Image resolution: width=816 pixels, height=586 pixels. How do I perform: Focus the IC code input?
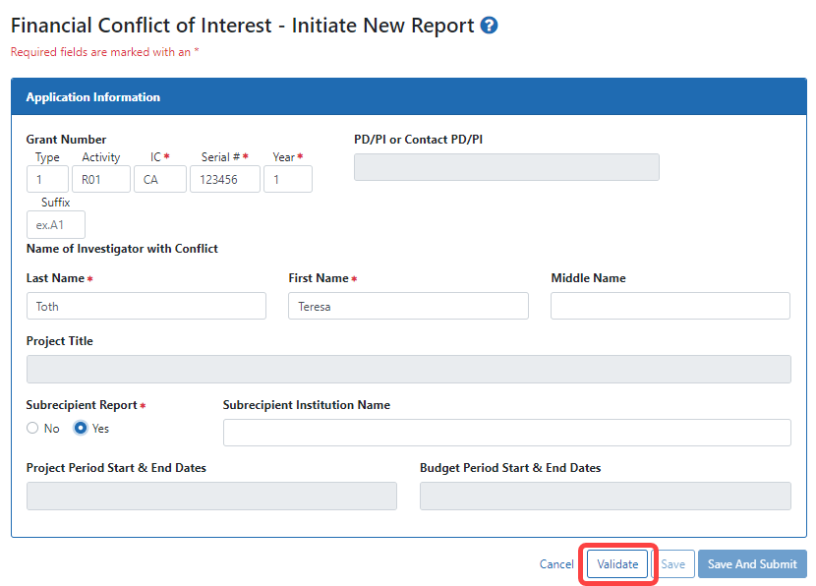pyautogui.click(x=159, y=179)
